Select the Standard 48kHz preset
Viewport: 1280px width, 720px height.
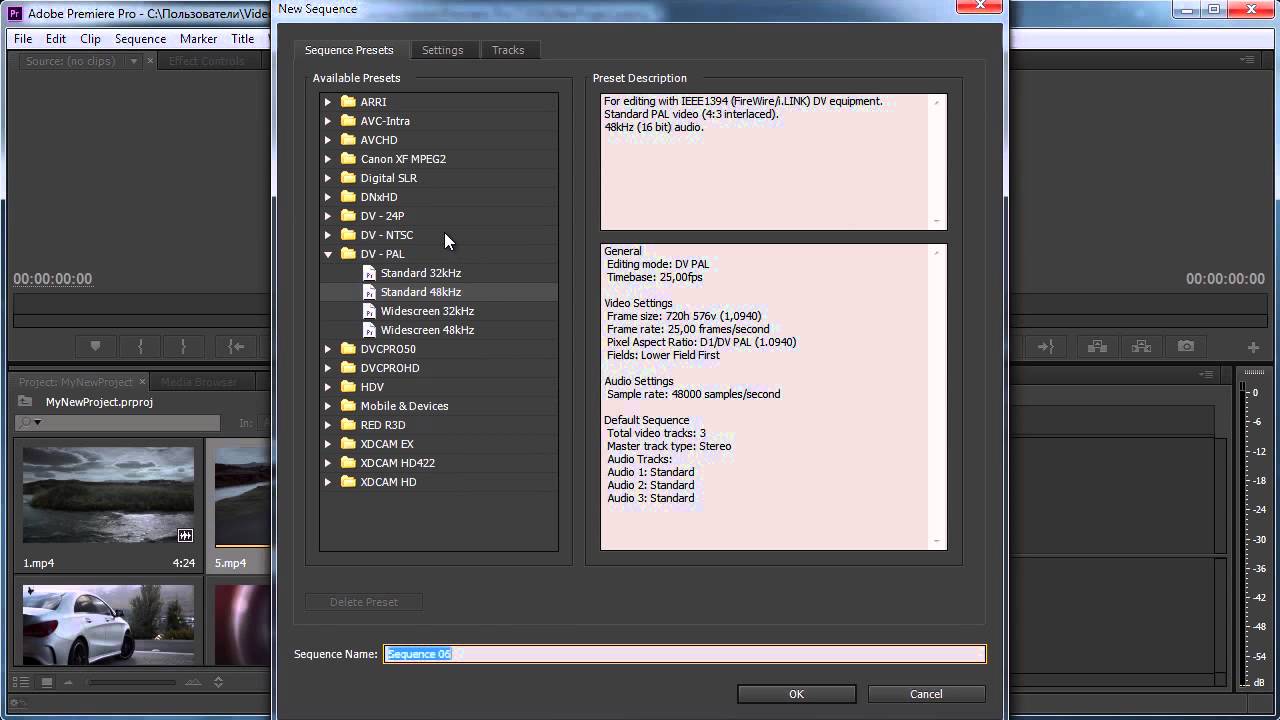[420, 292]
